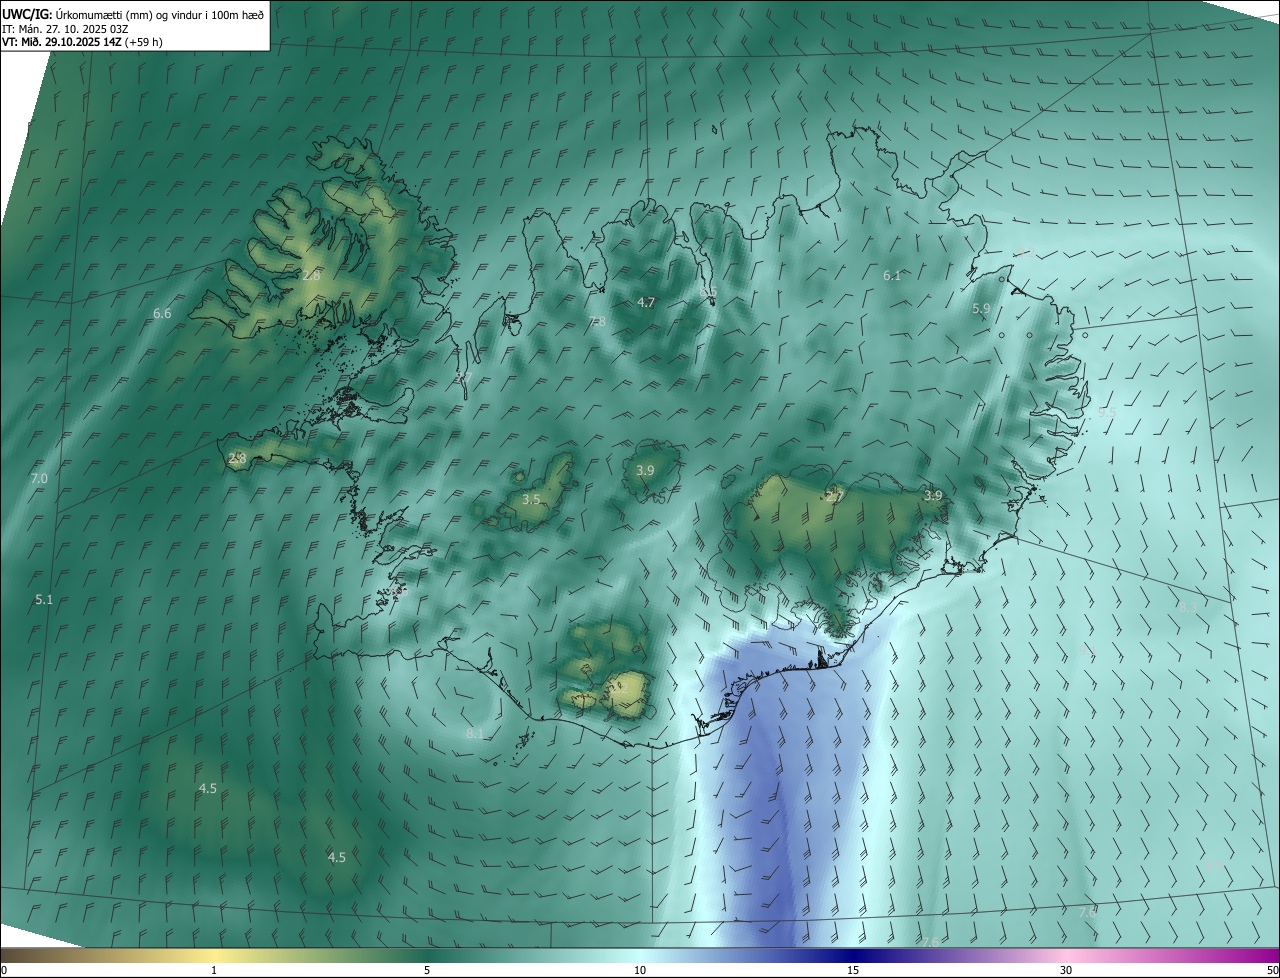Click the 6.6 value label on the map
The image size is (1280, 978).
point(162,314)
